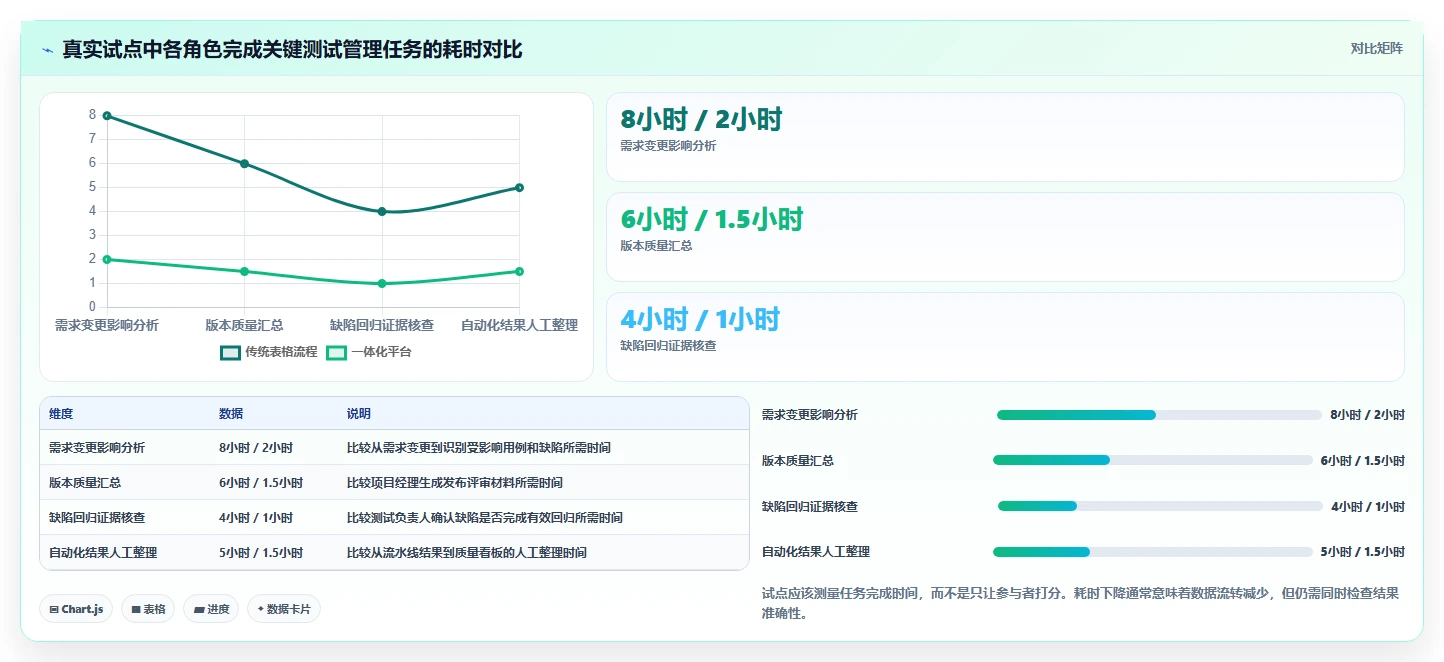Click the icon in the 进度 chip
This screenshot has height=662, width=1444.
(x=198, y=609)
